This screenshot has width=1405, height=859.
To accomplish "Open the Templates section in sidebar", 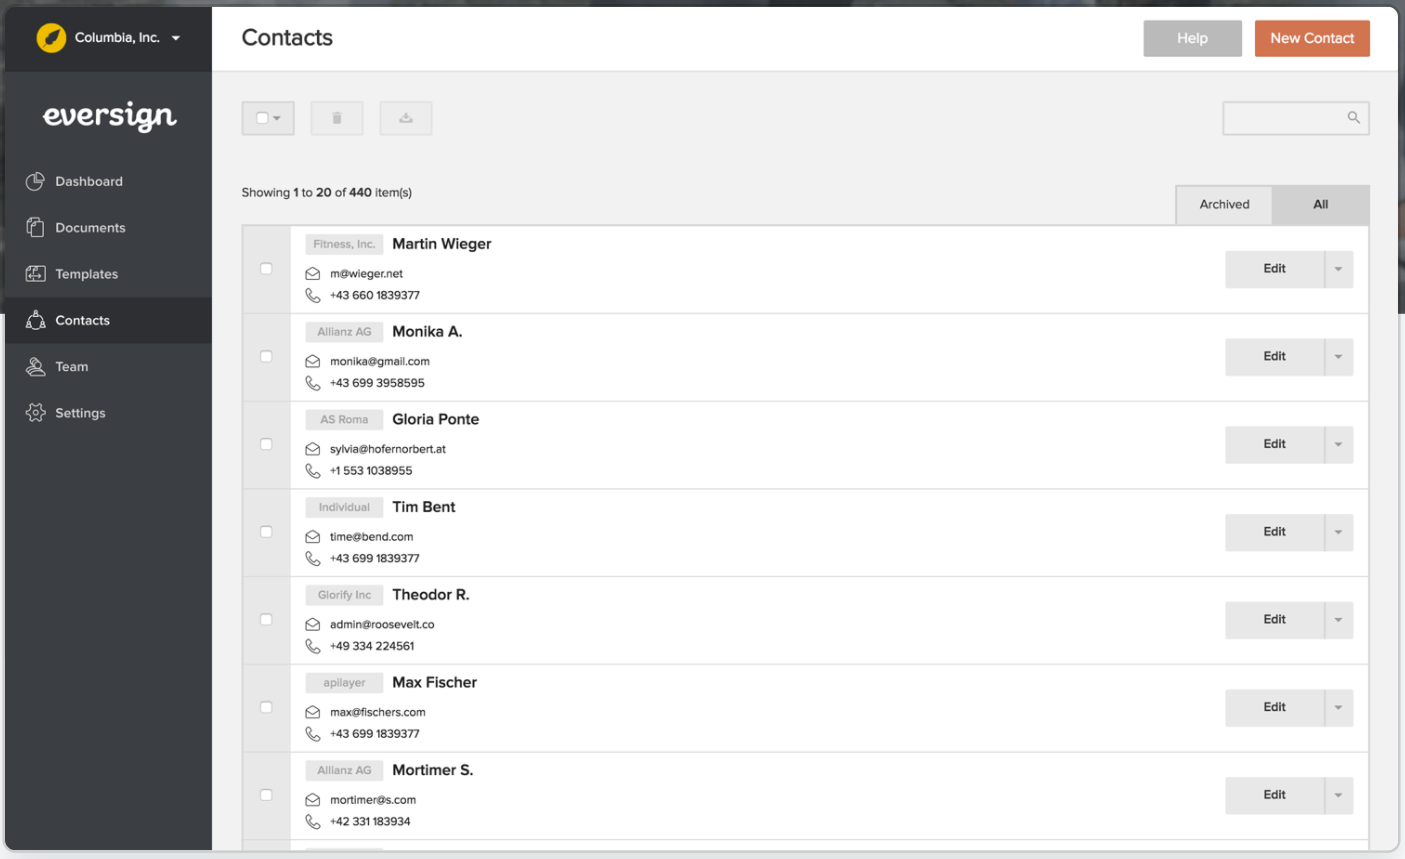I will 86,274.
